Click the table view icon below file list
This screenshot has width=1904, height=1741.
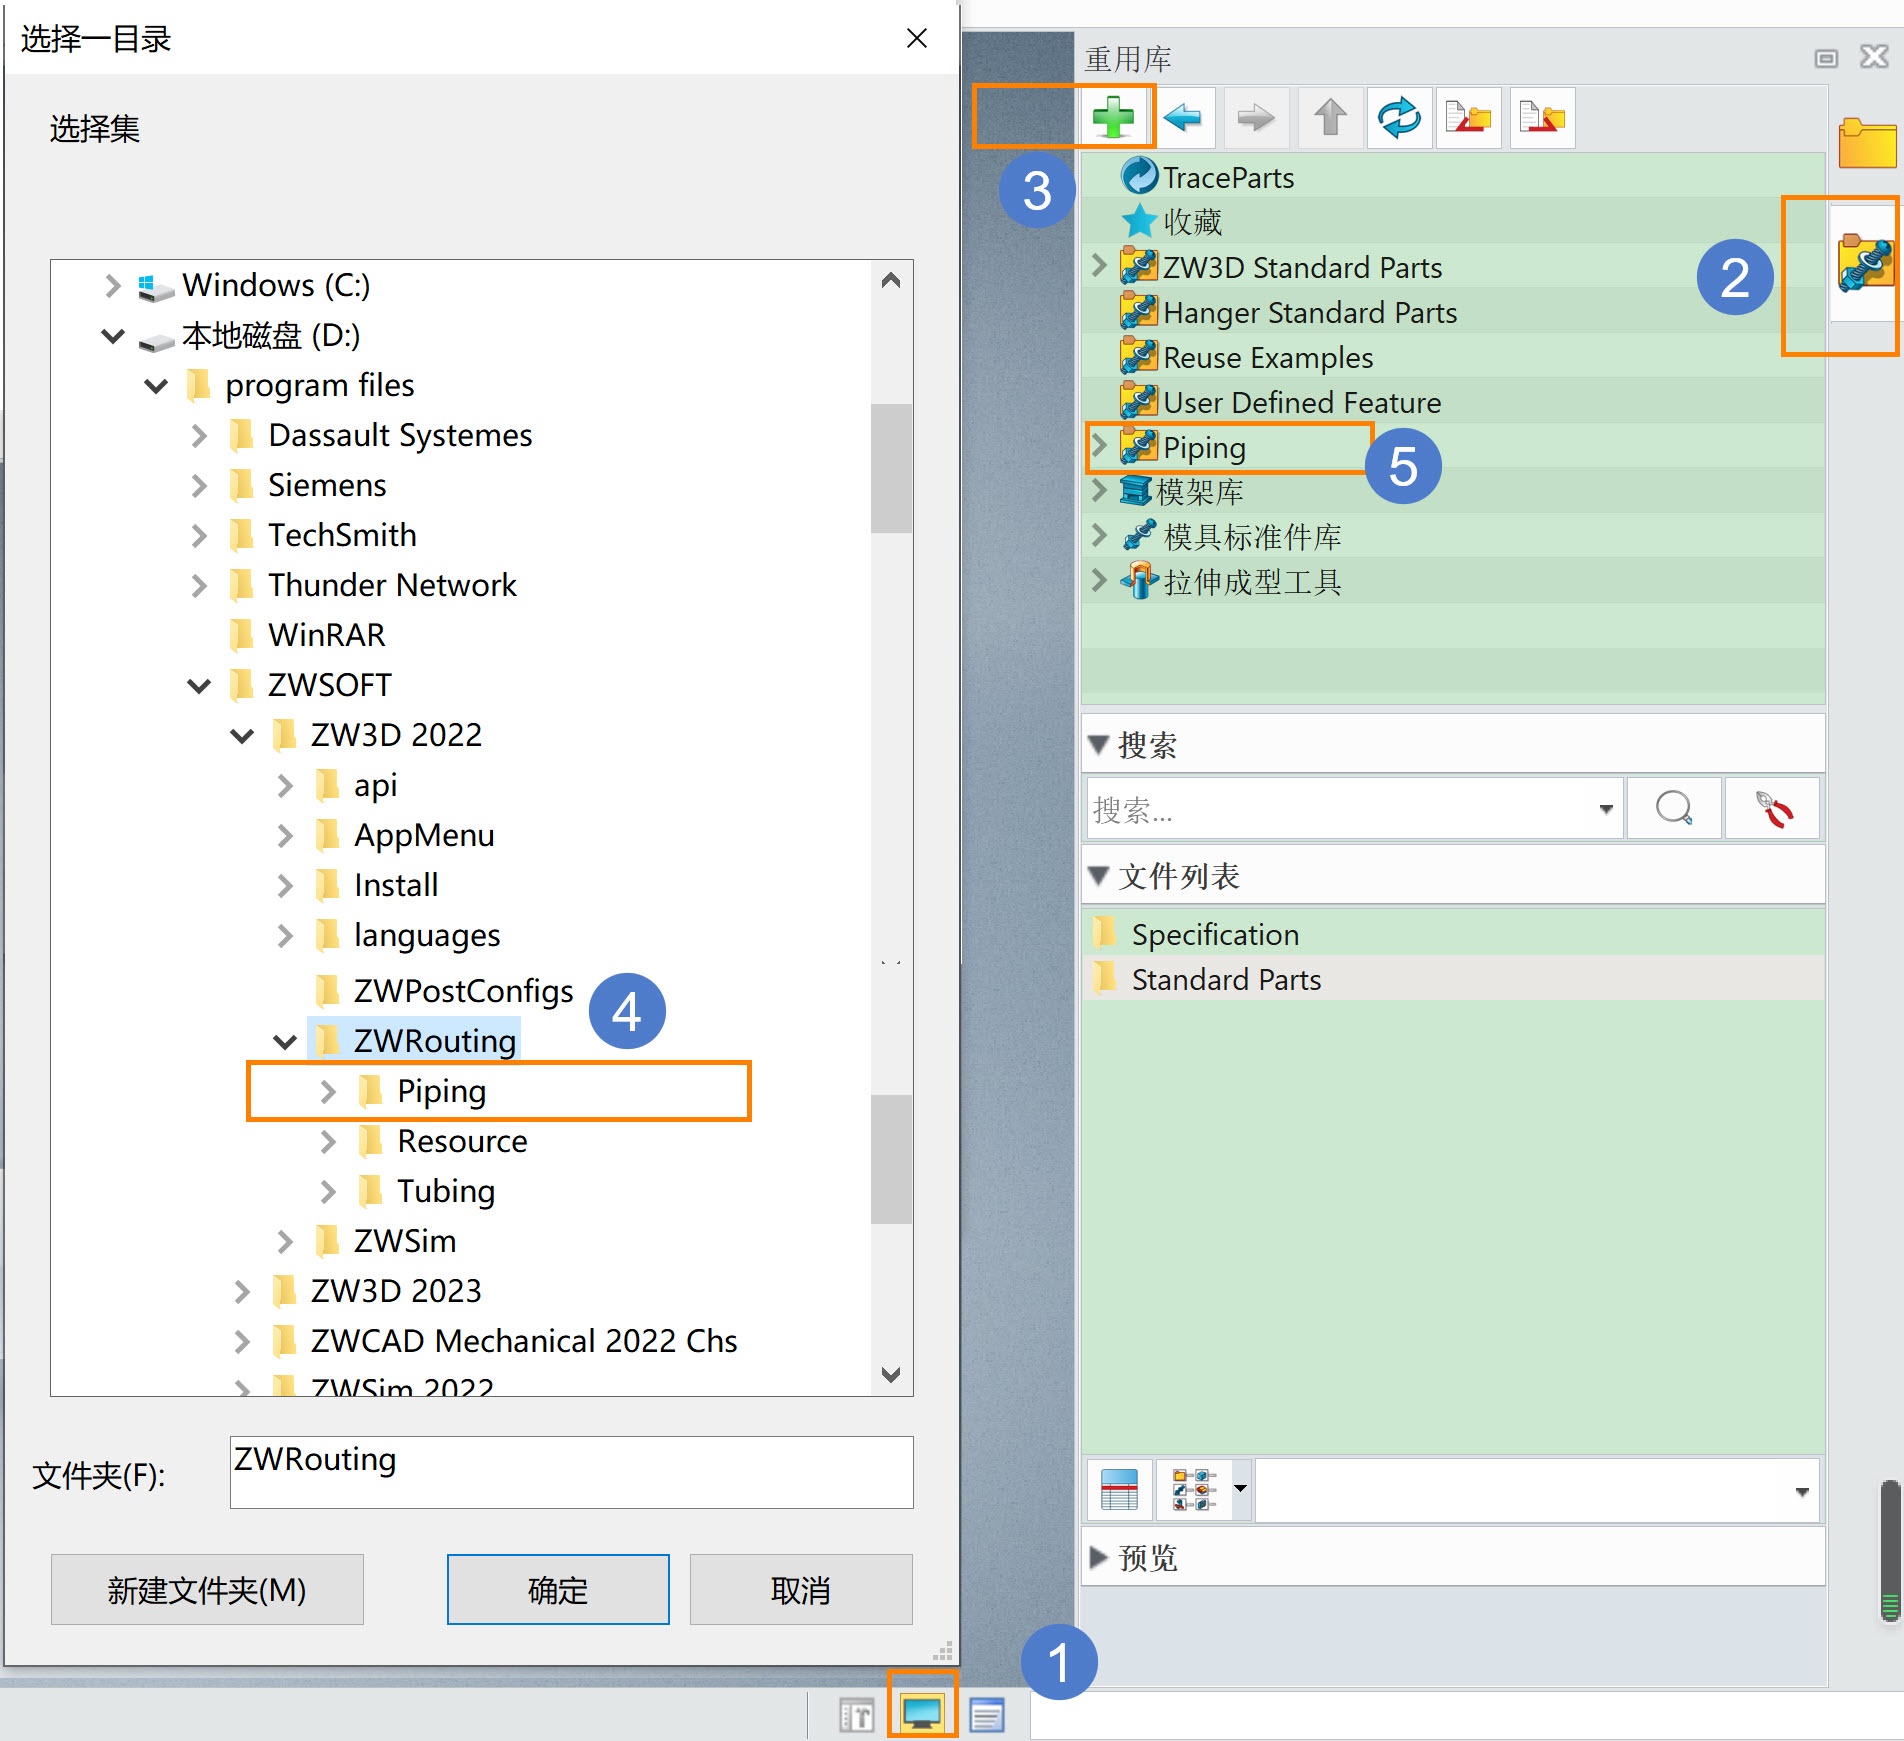click(1119, 1489)
